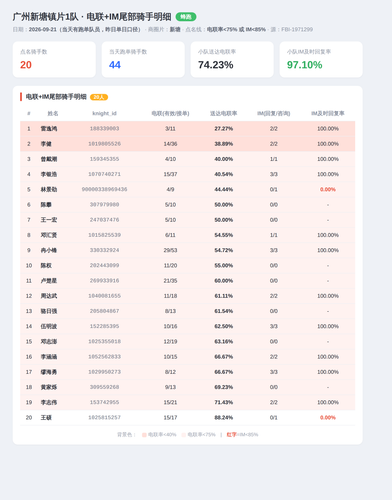Click the date 2026-09-21 in the subtitle
Screen dimensions: 392x500
[x=43, y=29]
